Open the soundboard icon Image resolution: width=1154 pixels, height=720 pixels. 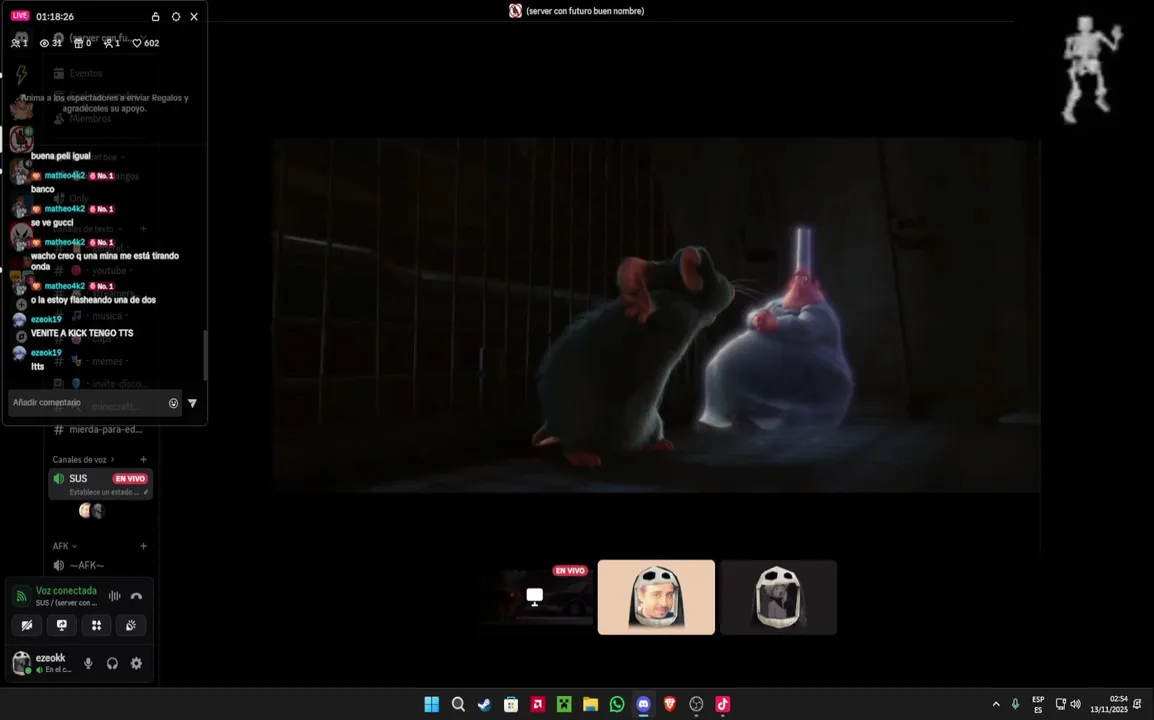pyautogui.click(x=131, y=625)
